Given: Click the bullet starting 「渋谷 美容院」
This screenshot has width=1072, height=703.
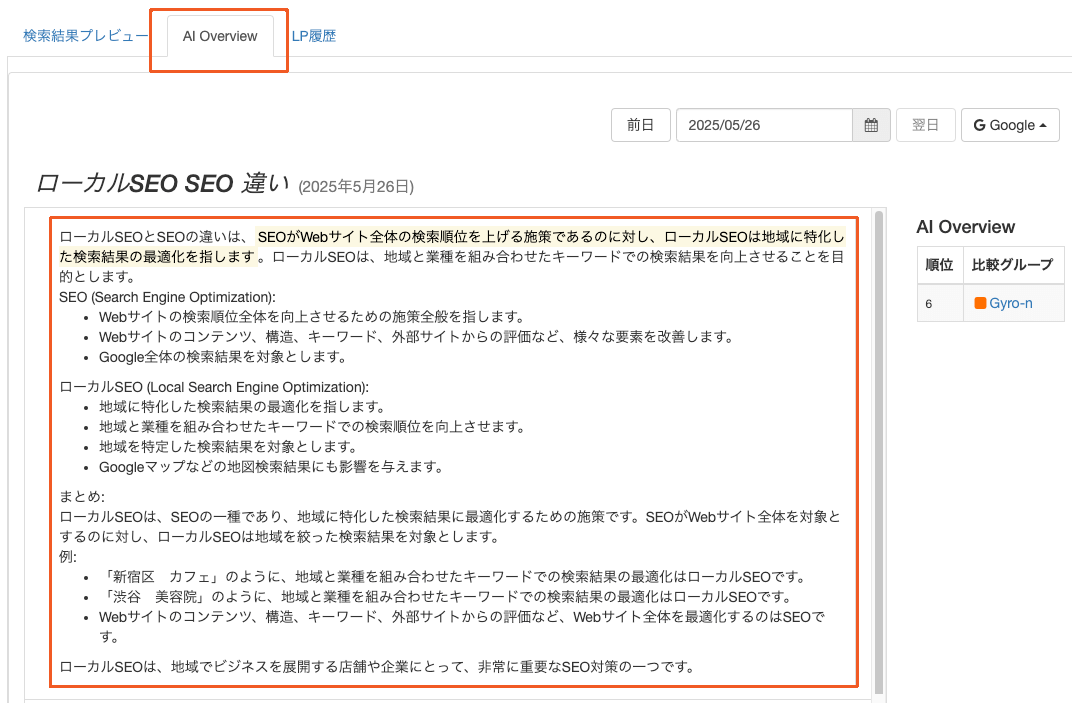Looking at the screenshot, I should (447, 597).
